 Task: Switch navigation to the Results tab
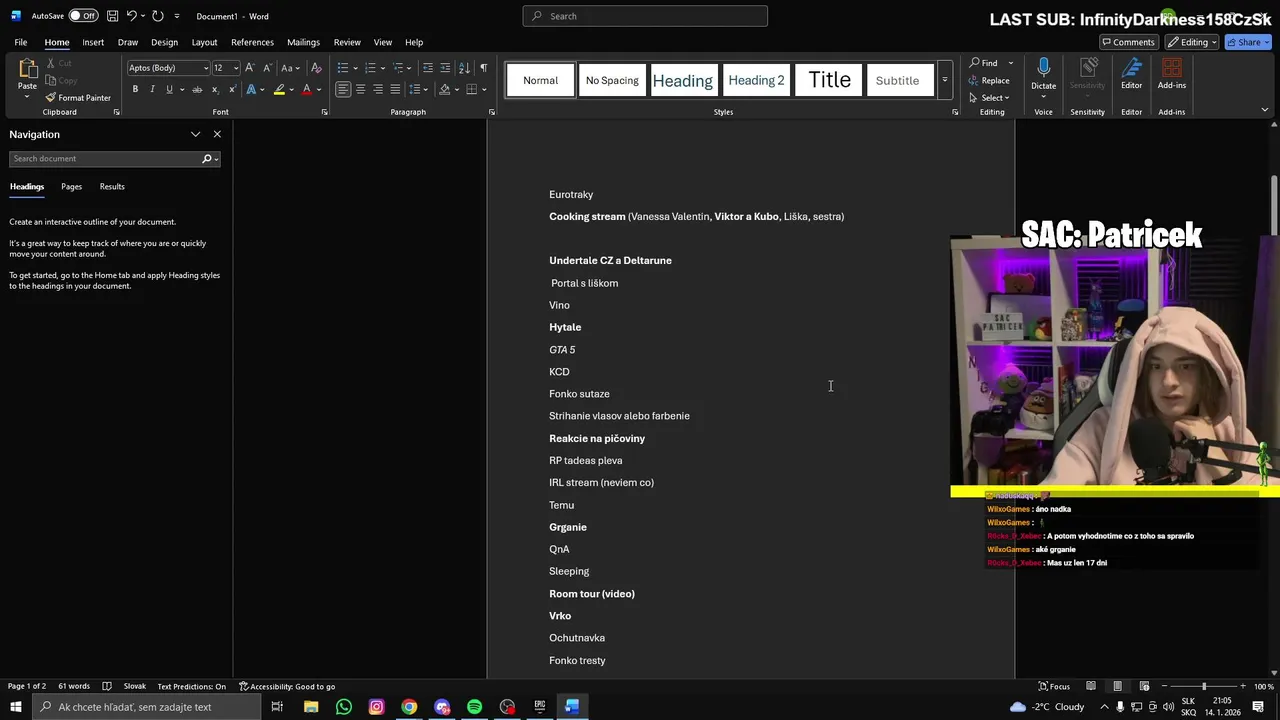(112, 187)
